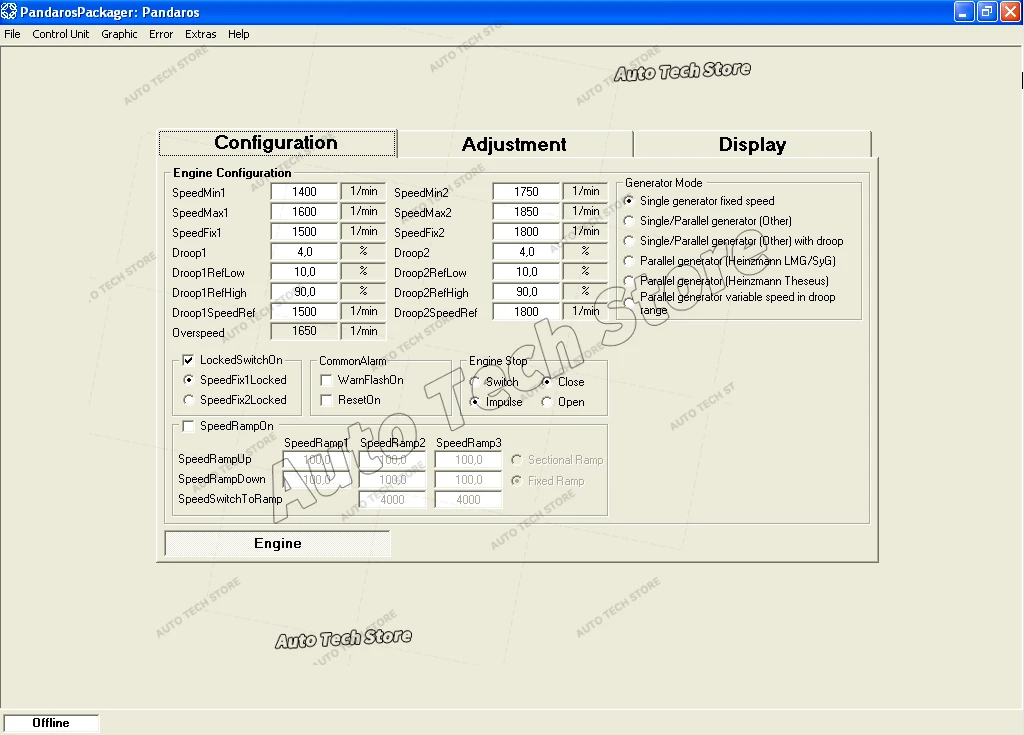Enable the WarnFlashOn checkbox
Image resolution: width=1024 pixels, height=735 pixels.
(x=326, y=380)
